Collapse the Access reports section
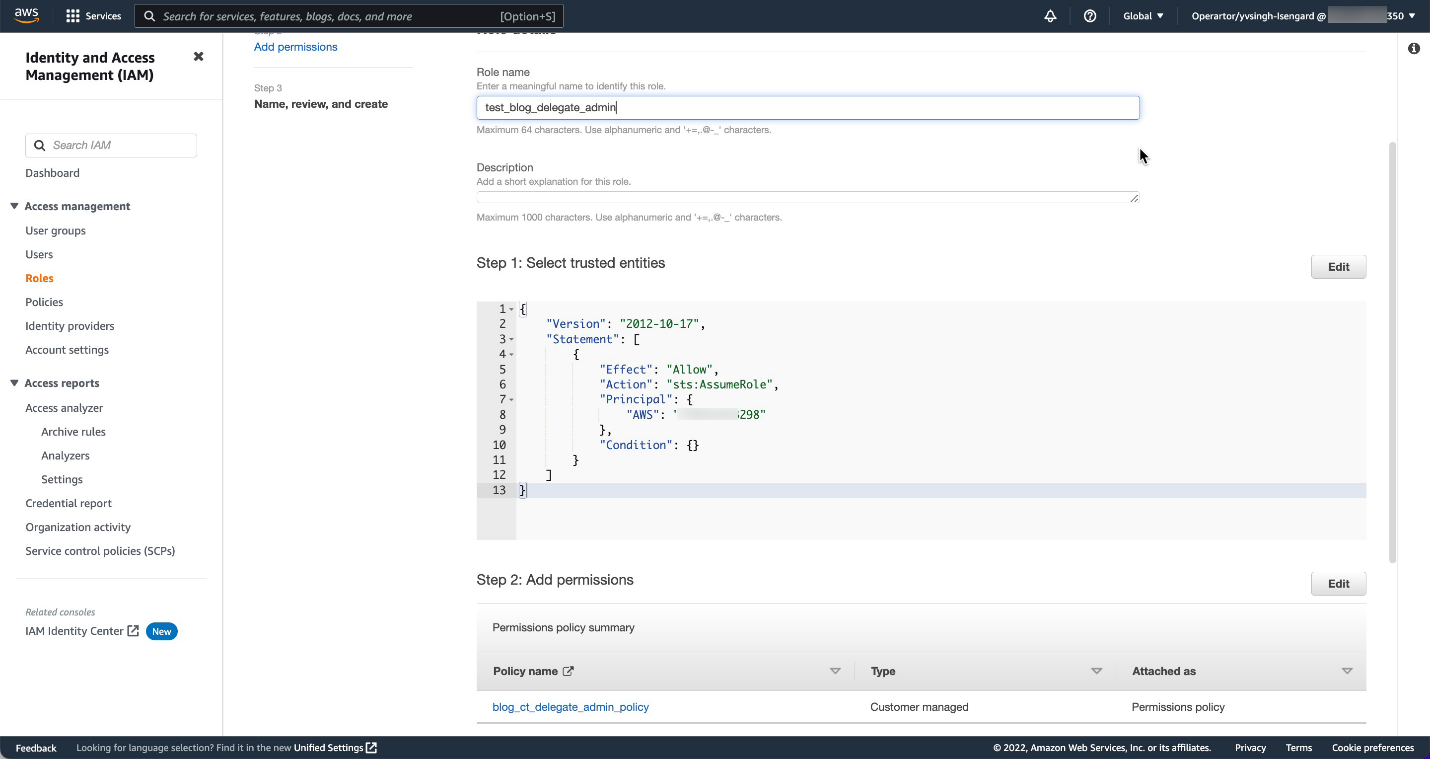The height and width of the screenshot is (759, 1430). 14,383
